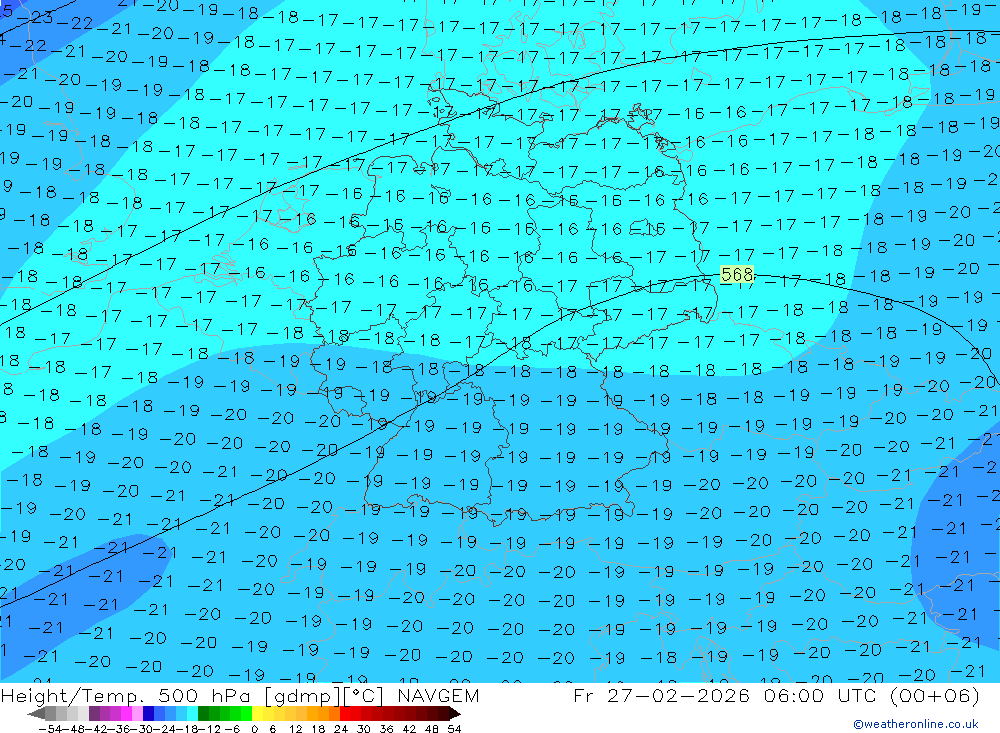
Task: Click the NAVGEM model name
Action: (x=438, y=695)
